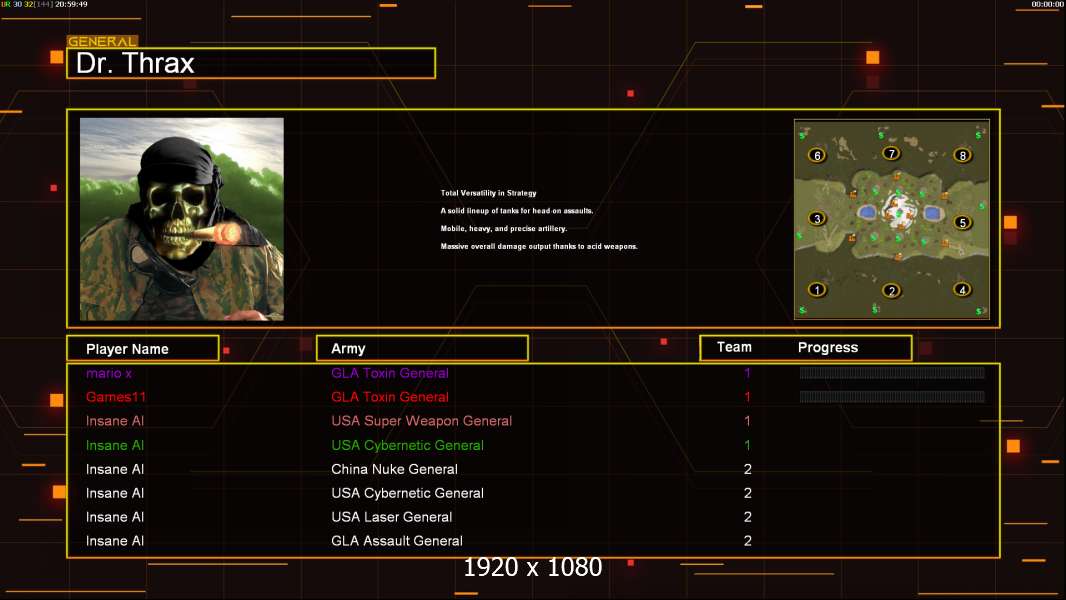Viewport: 1066px width, 600px height.
Task: Click the team number in mario x's row
Action: (747, 373)
